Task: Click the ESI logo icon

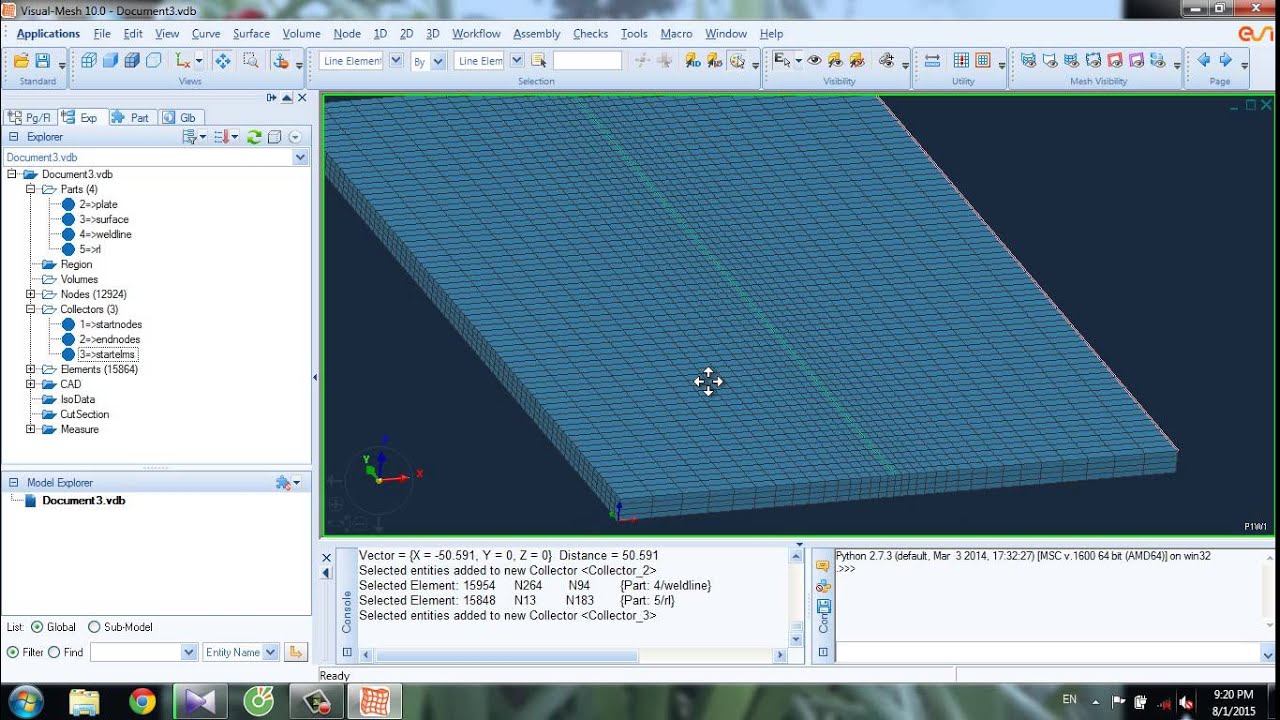Action: coord(1255,34)
